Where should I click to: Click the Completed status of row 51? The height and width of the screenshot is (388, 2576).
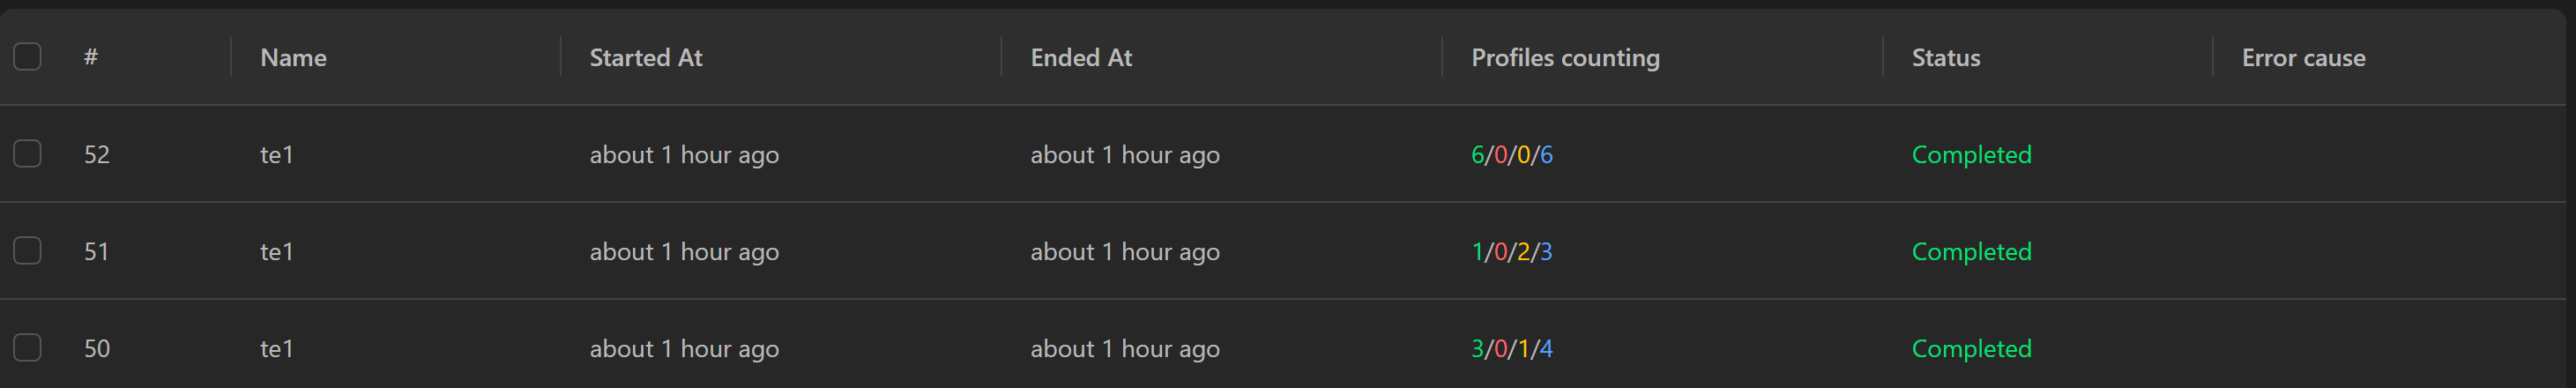(1971, 252)
